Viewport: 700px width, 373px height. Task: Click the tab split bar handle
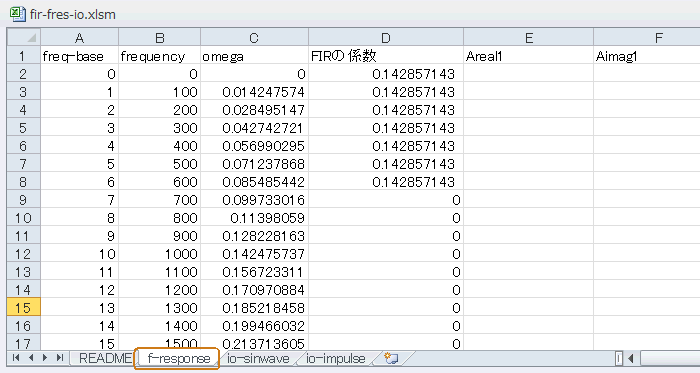tap(619, 358)
